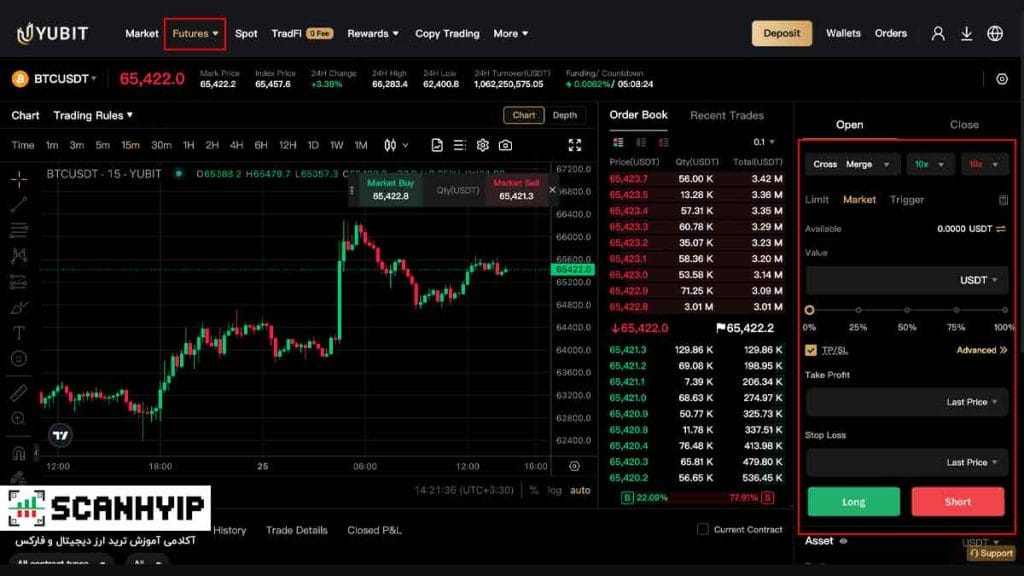
Task: Open order book 0.1 precision dropdown
Action: 763,142
